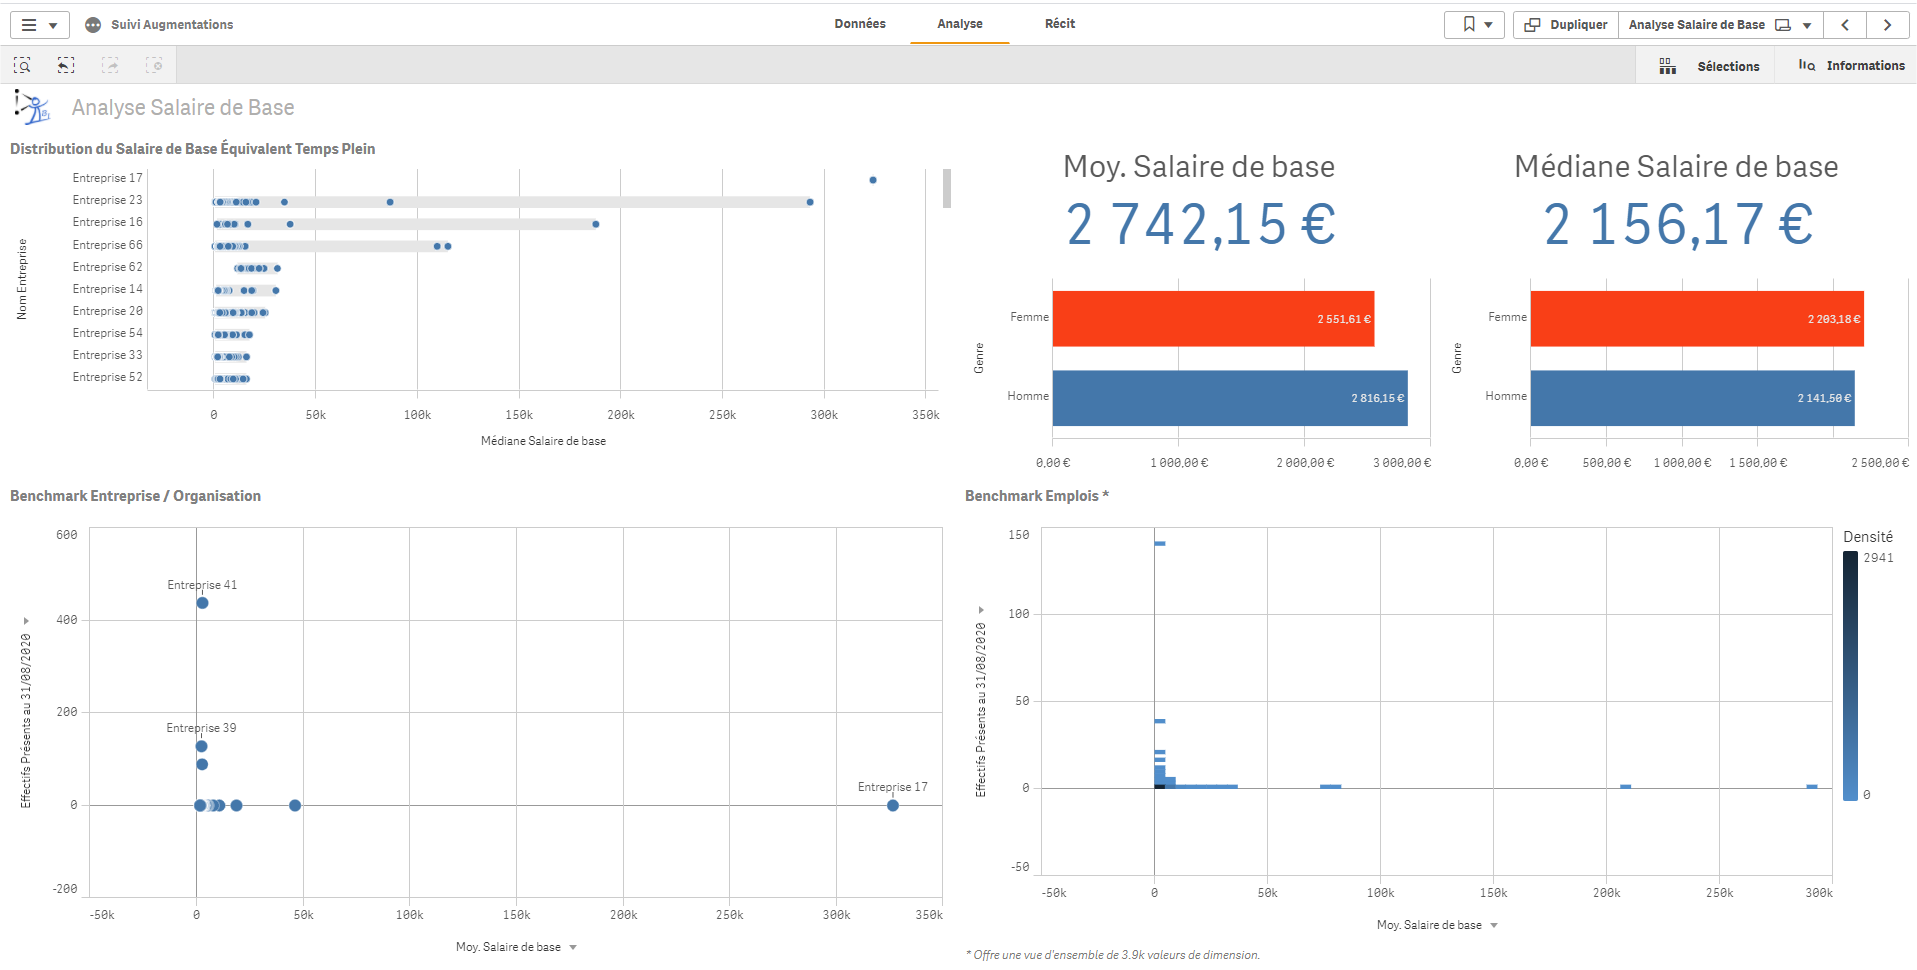Toggle the Informations advisor panel
This screenshot has height=970, width=1917.
pyautogui.click(x=1851, y=66)
